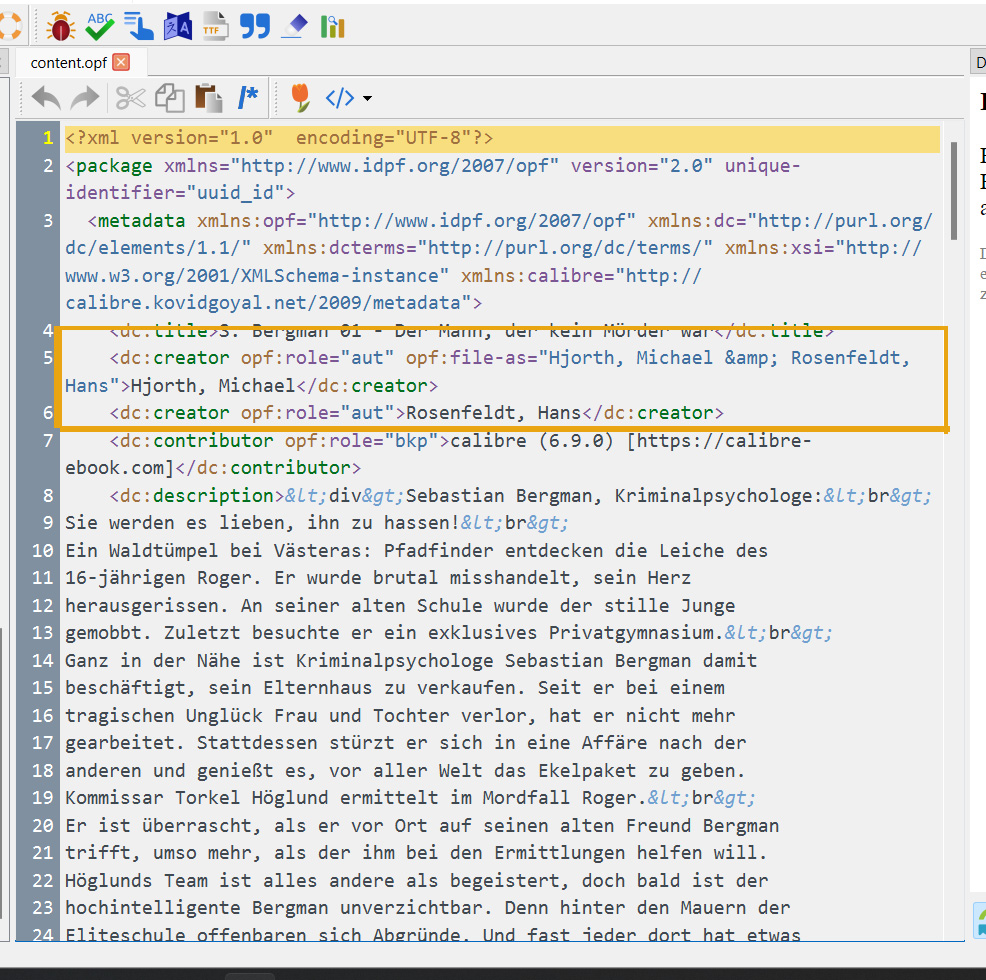
Task: Click the word "Privatgymnasium" on line 13
Action: pos(631,633)
